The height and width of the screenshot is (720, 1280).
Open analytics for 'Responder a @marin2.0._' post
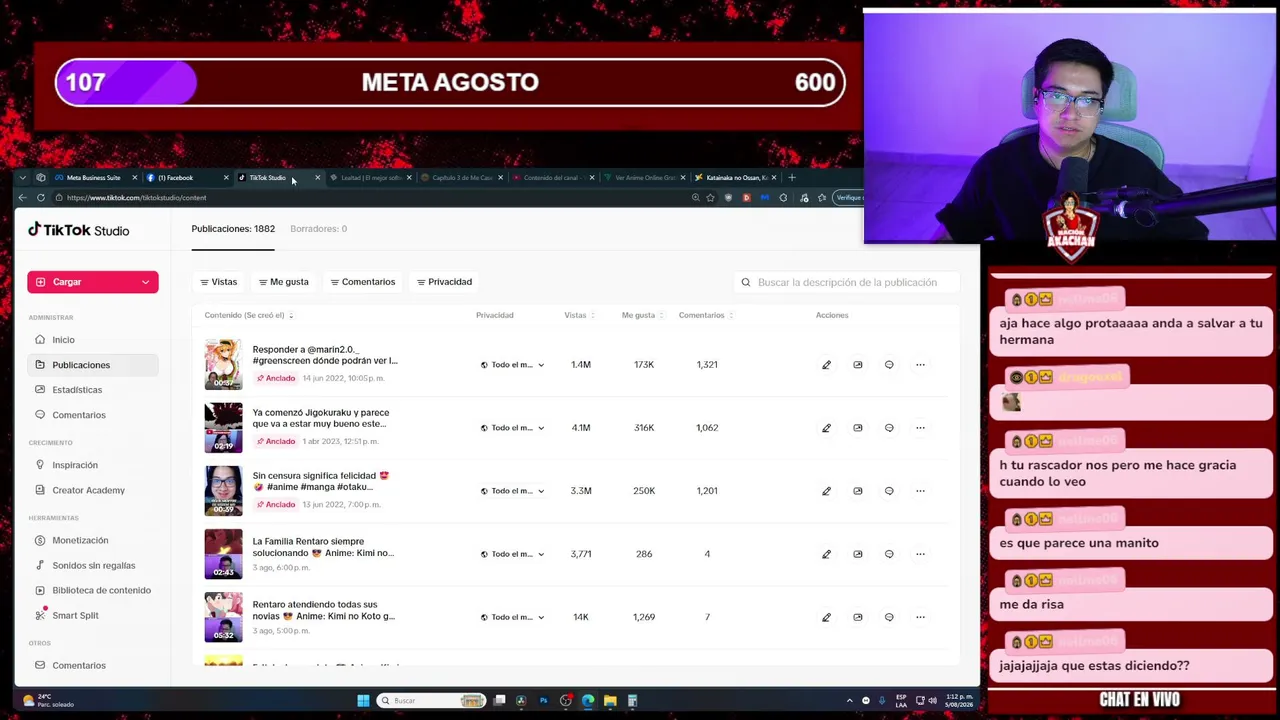pos(858,365)
